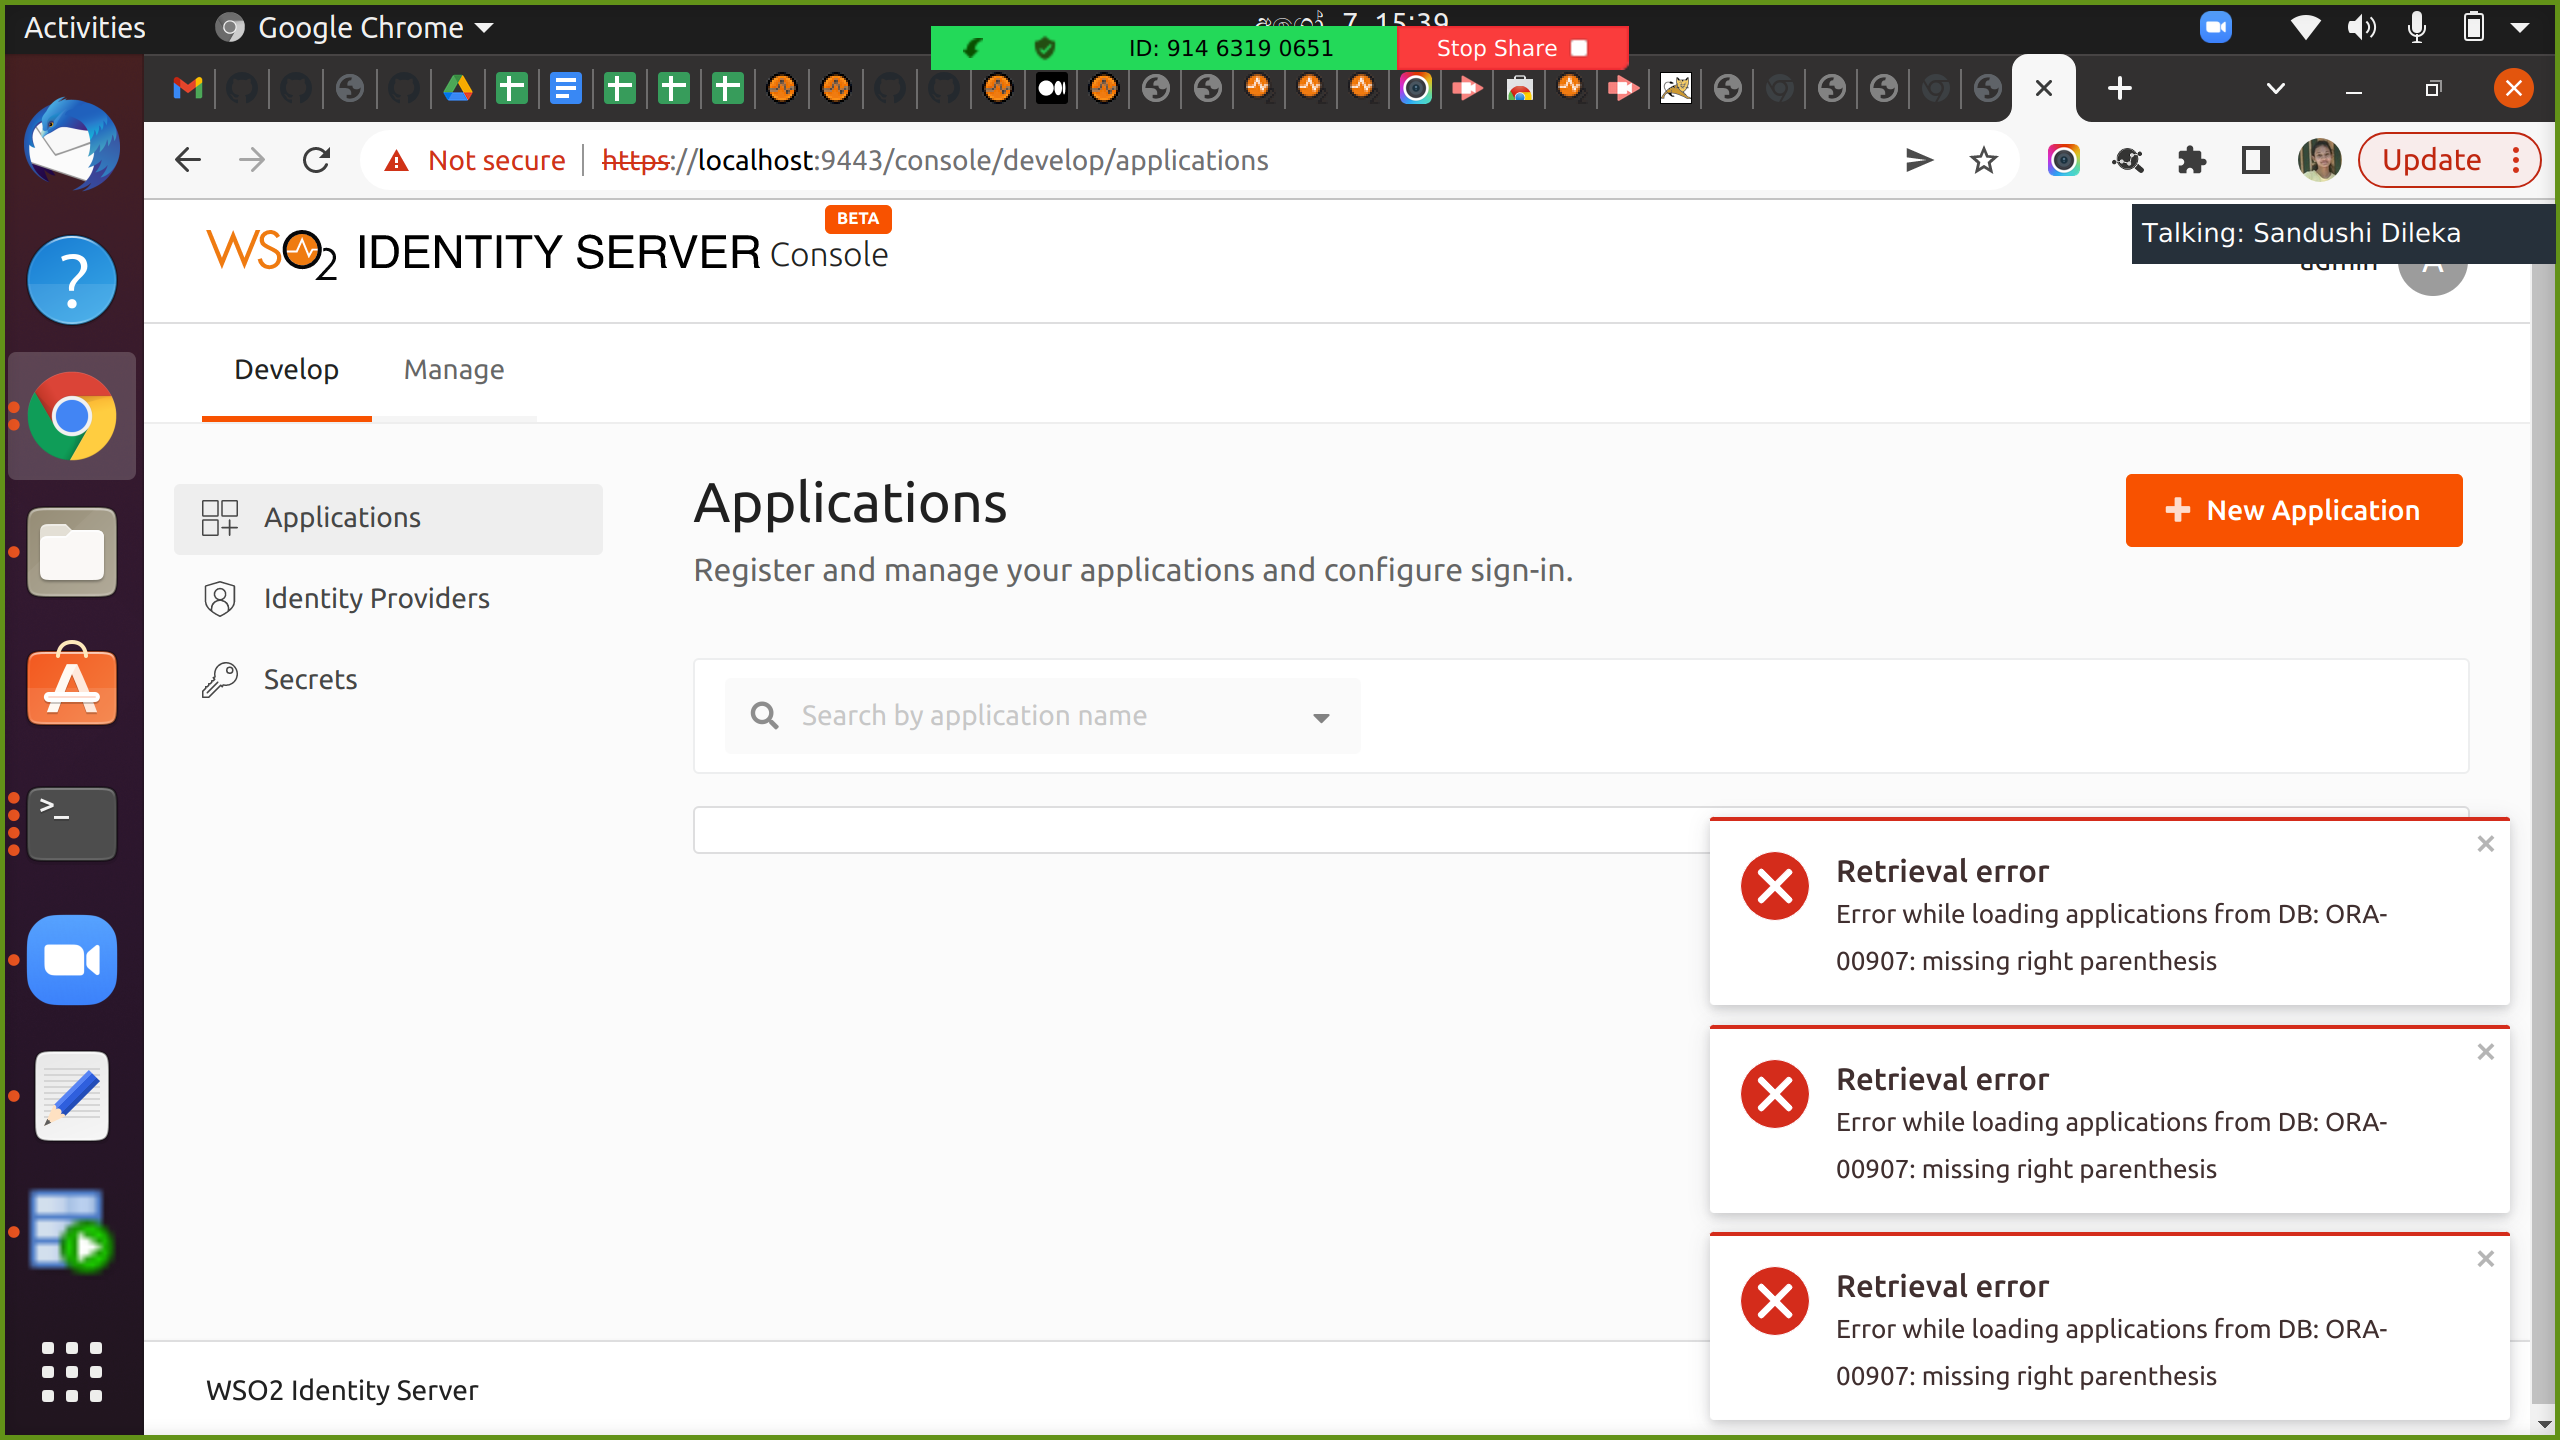
Task: Open Secrets in the sidebar
Action: pyautogui.click(x=310, y=679)
